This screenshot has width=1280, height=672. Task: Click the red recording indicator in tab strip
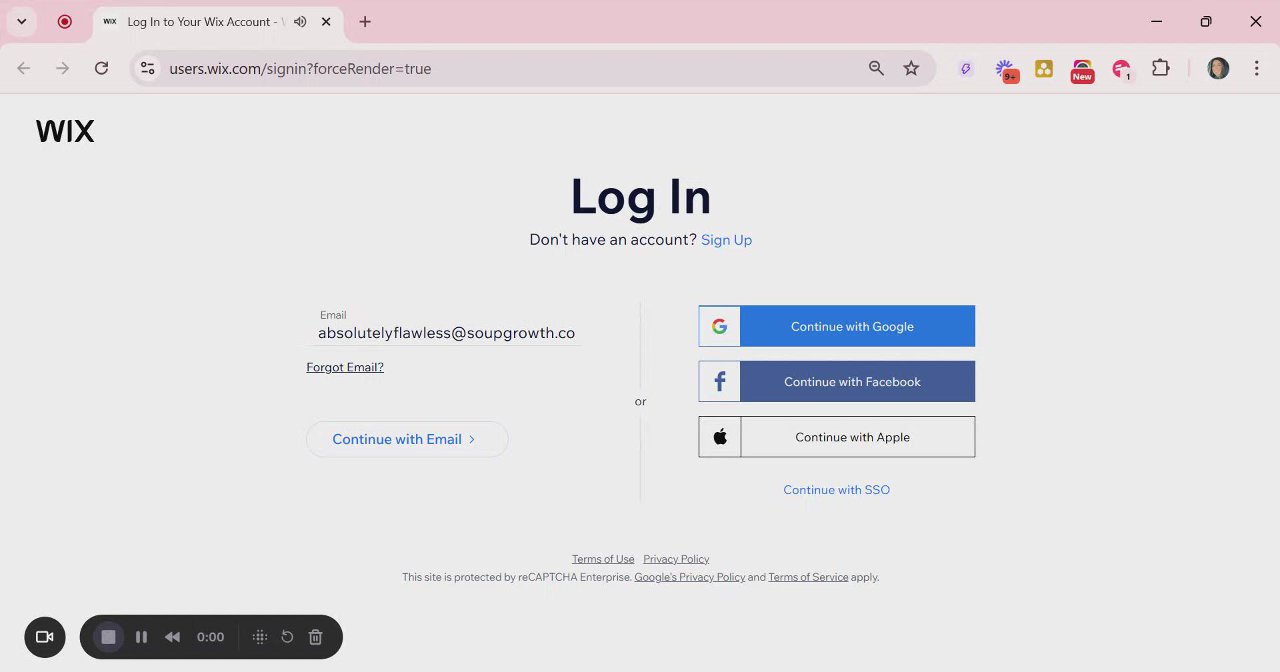coord(65,21)
